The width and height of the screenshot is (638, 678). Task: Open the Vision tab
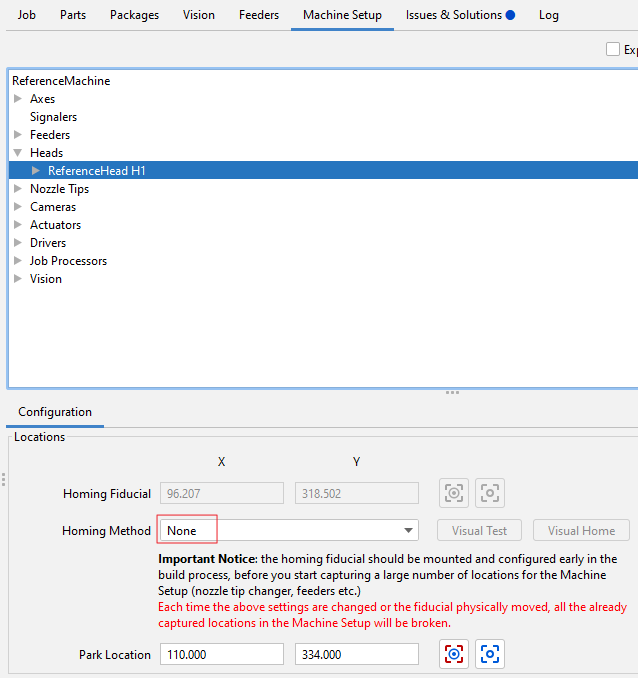[199, 15]
